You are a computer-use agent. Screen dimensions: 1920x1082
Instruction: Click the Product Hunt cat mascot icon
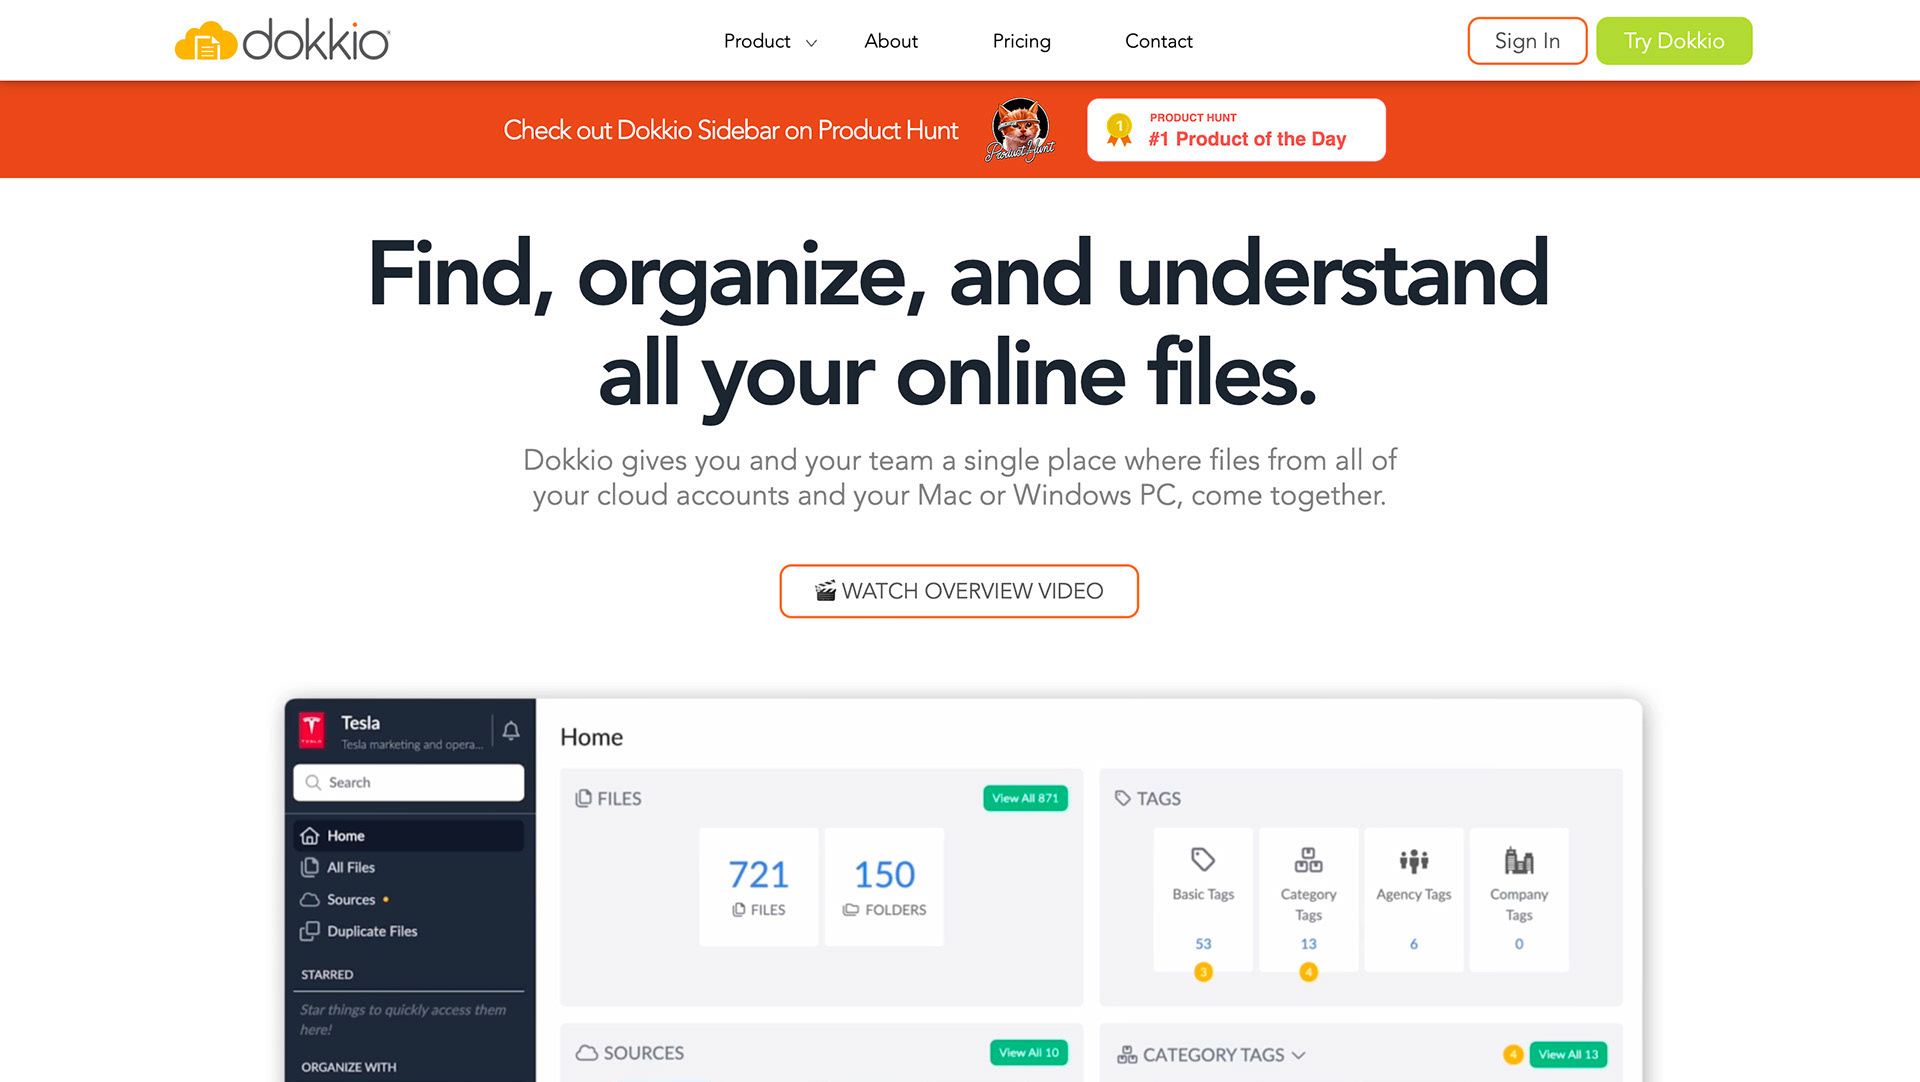click(x=1020, y=129)
